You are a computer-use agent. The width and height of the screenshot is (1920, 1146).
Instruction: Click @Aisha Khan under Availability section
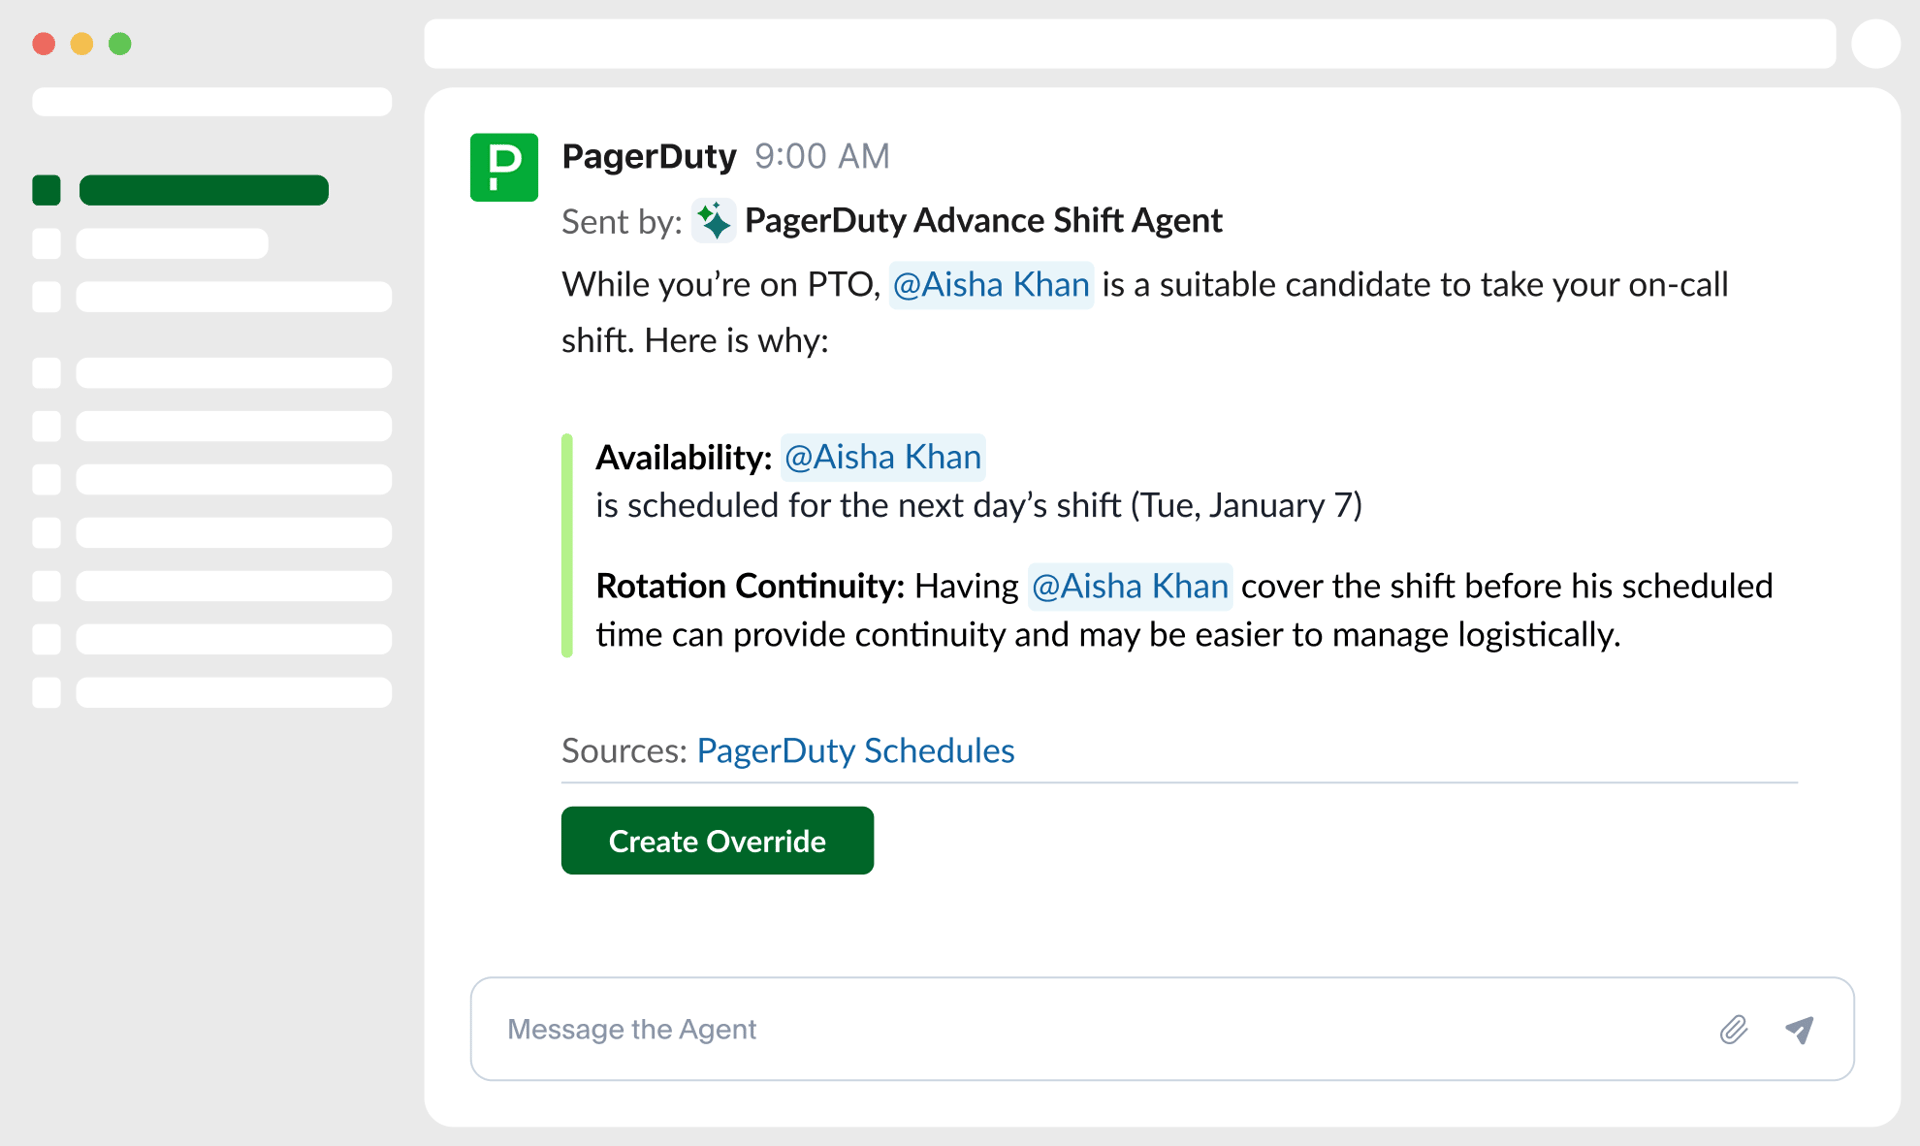tap(882, 457)
